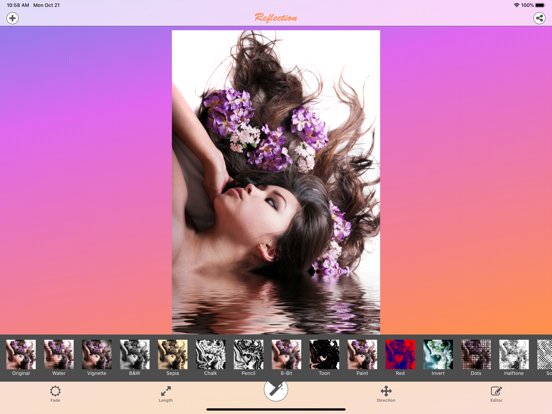Tap the add photo plus icon
The width and height of the screenshot is (552, 414).
tap(12, 18)
